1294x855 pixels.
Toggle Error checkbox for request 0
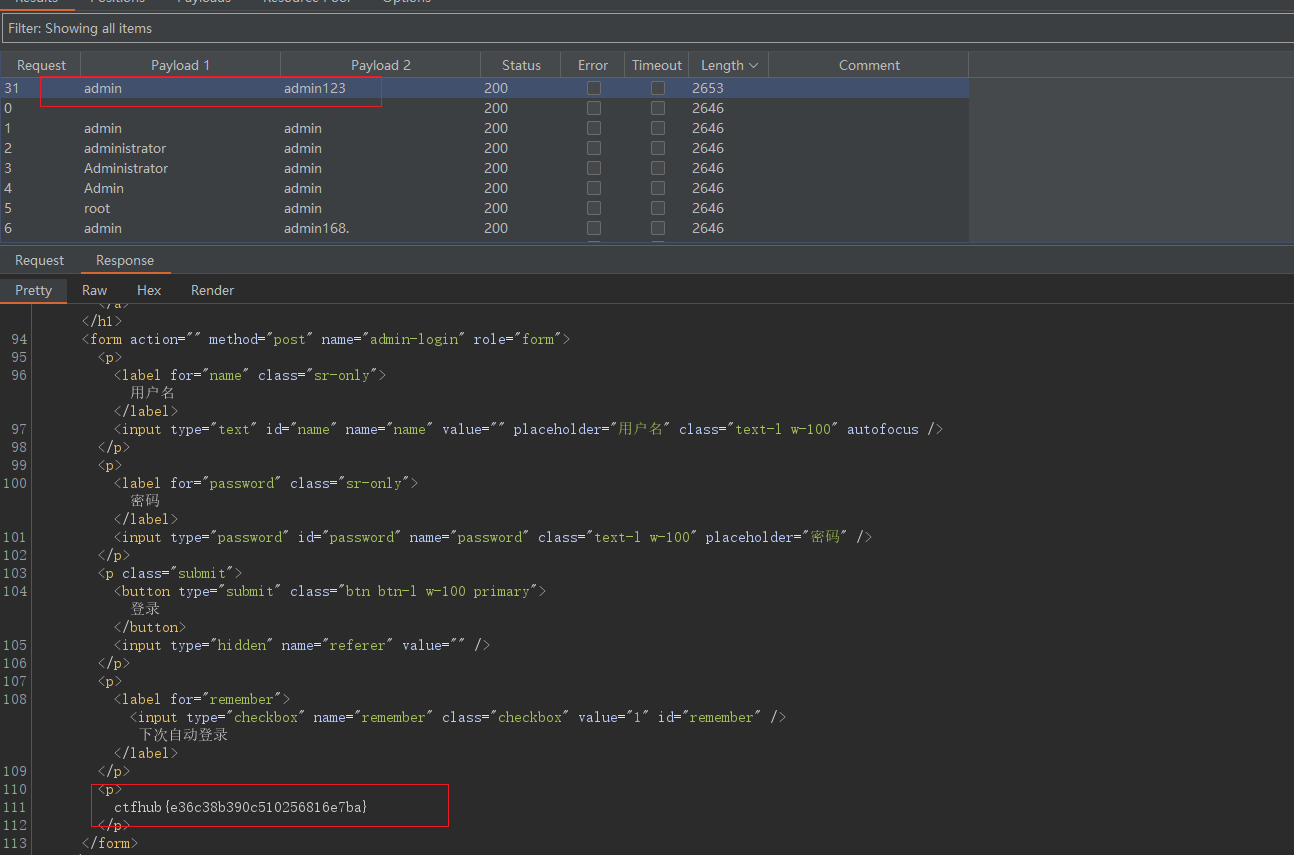click(x=594, y=108)
